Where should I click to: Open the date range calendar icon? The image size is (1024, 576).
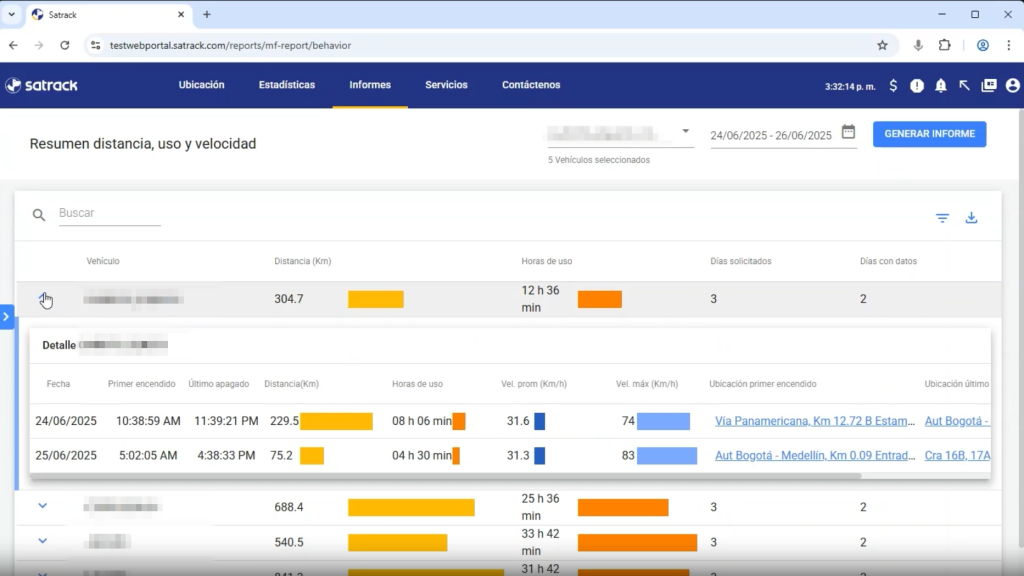(848, 132)
